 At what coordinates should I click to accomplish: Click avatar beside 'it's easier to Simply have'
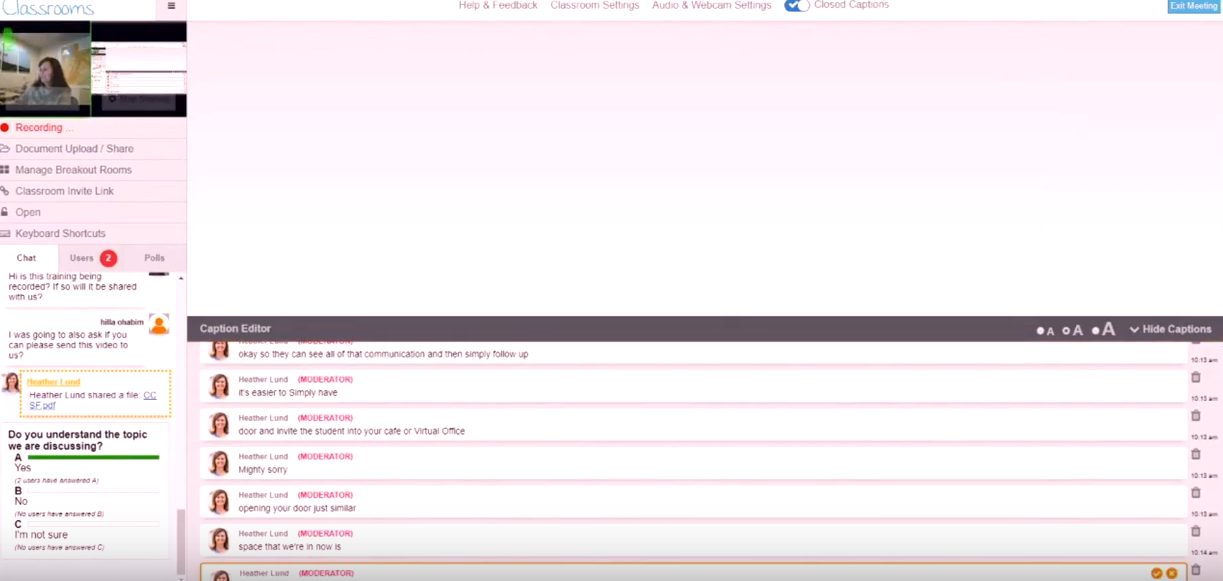[219, 386]
